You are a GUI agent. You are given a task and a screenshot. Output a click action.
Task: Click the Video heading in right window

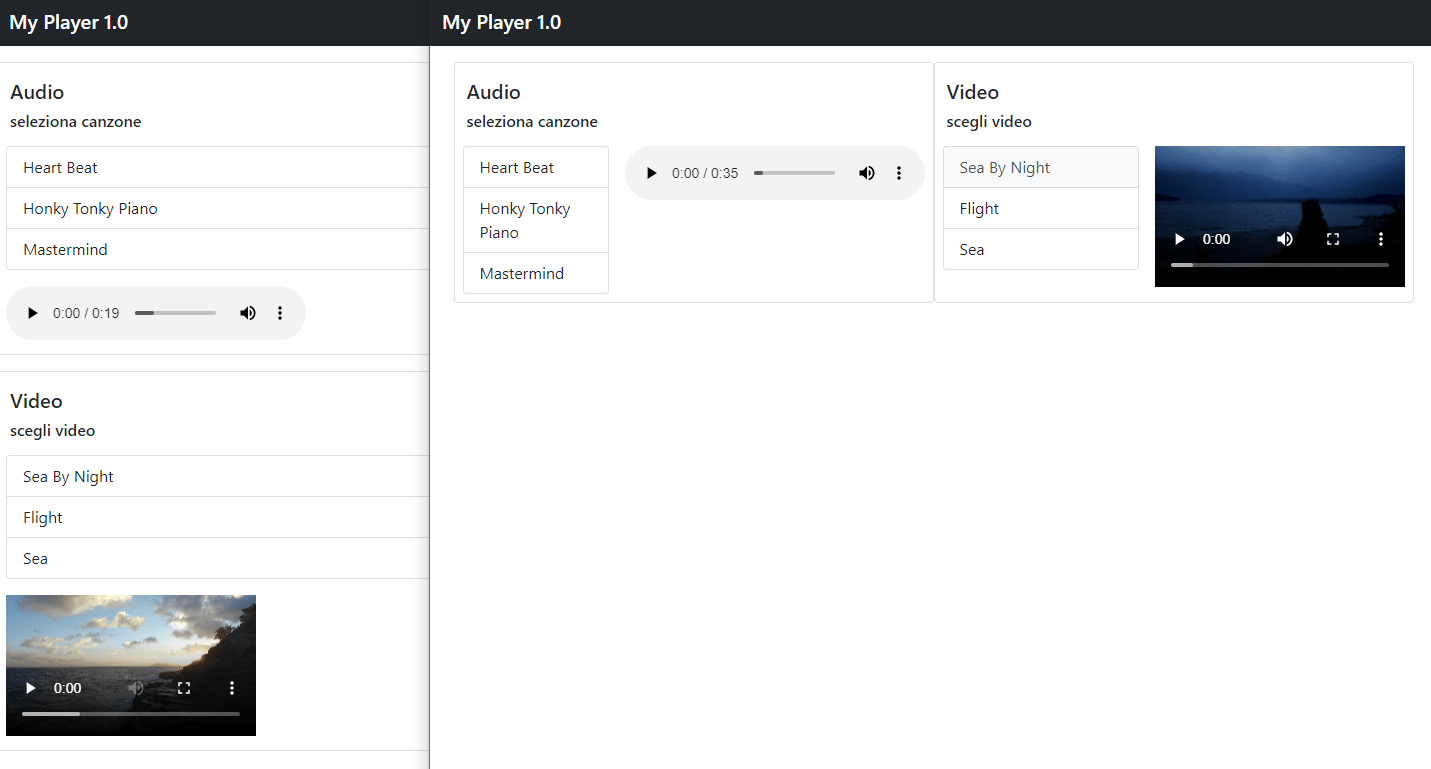pos(973,92)
